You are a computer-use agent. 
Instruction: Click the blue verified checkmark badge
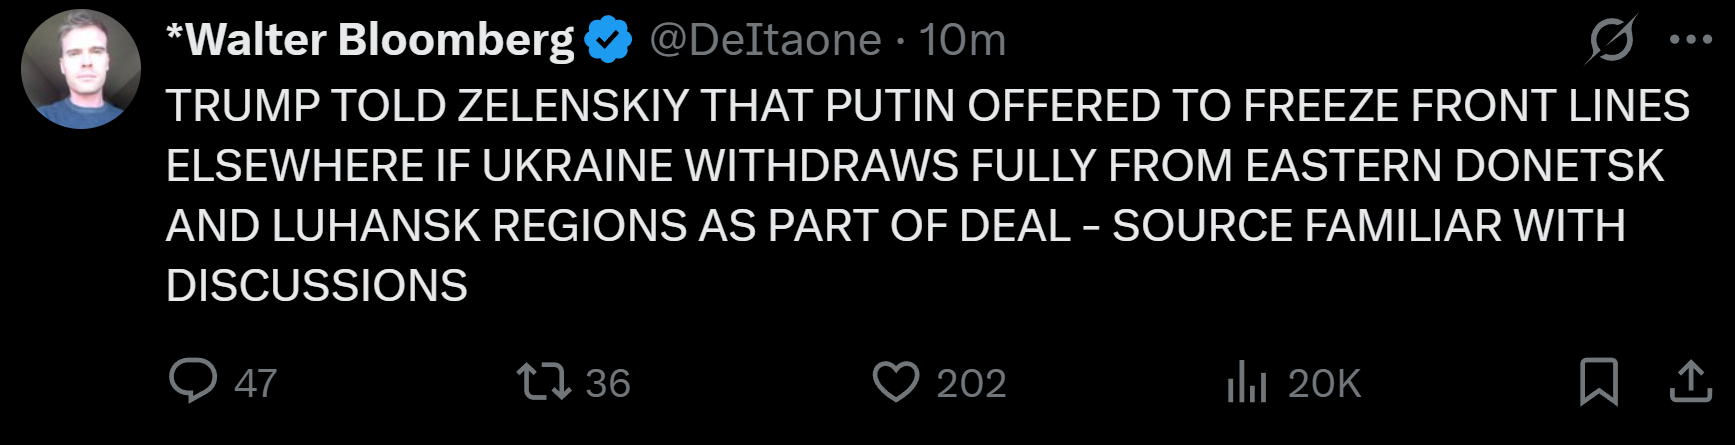pos(608,41)
